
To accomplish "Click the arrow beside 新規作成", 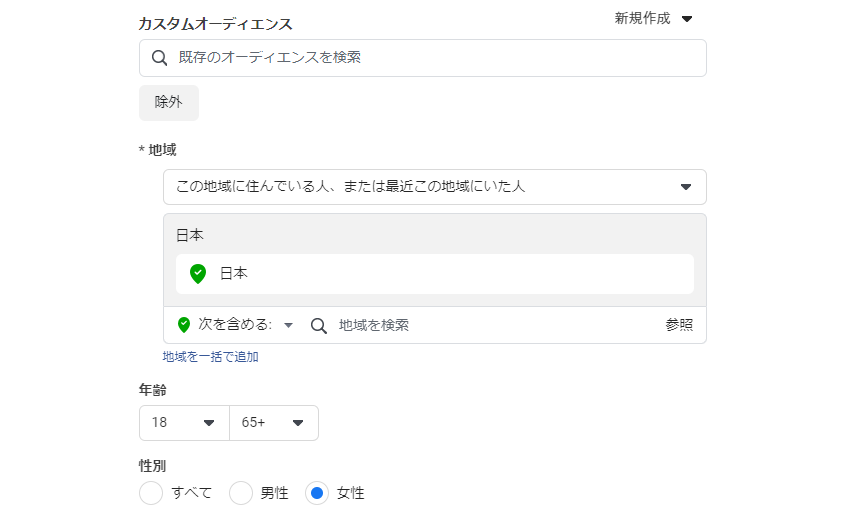I will tap(687, 19).
